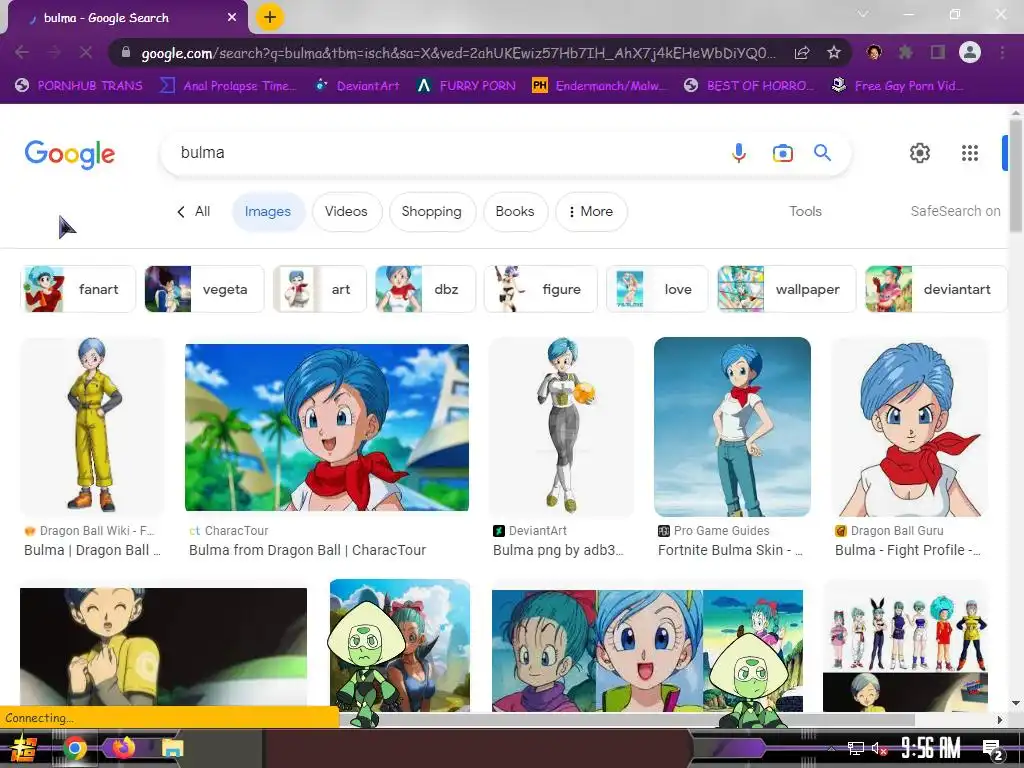Click the muted volume tray icon
Viewport: 1024px width, 768px height.
pos(879,748)
